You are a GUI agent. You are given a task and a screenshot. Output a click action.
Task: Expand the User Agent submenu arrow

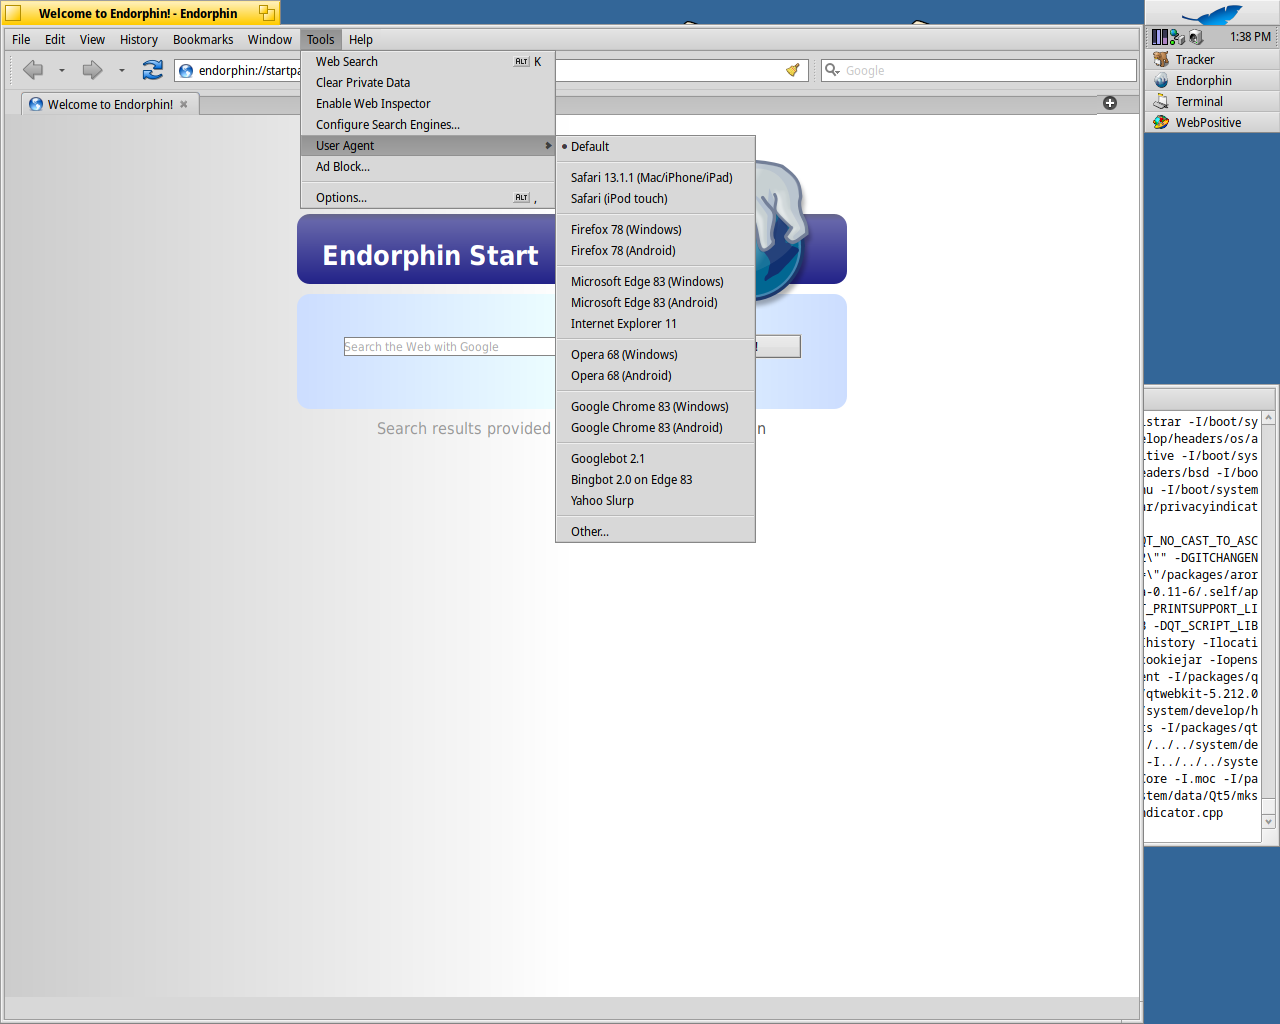click(548, 146)
